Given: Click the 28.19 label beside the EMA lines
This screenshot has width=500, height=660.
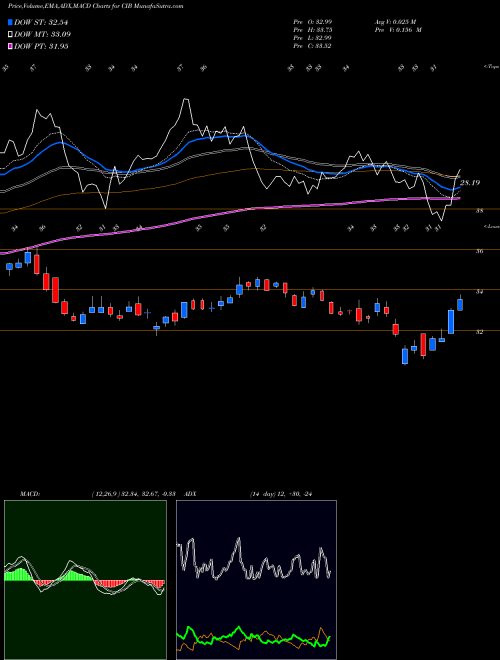Looking at the screenshot, I should [470, 183].
